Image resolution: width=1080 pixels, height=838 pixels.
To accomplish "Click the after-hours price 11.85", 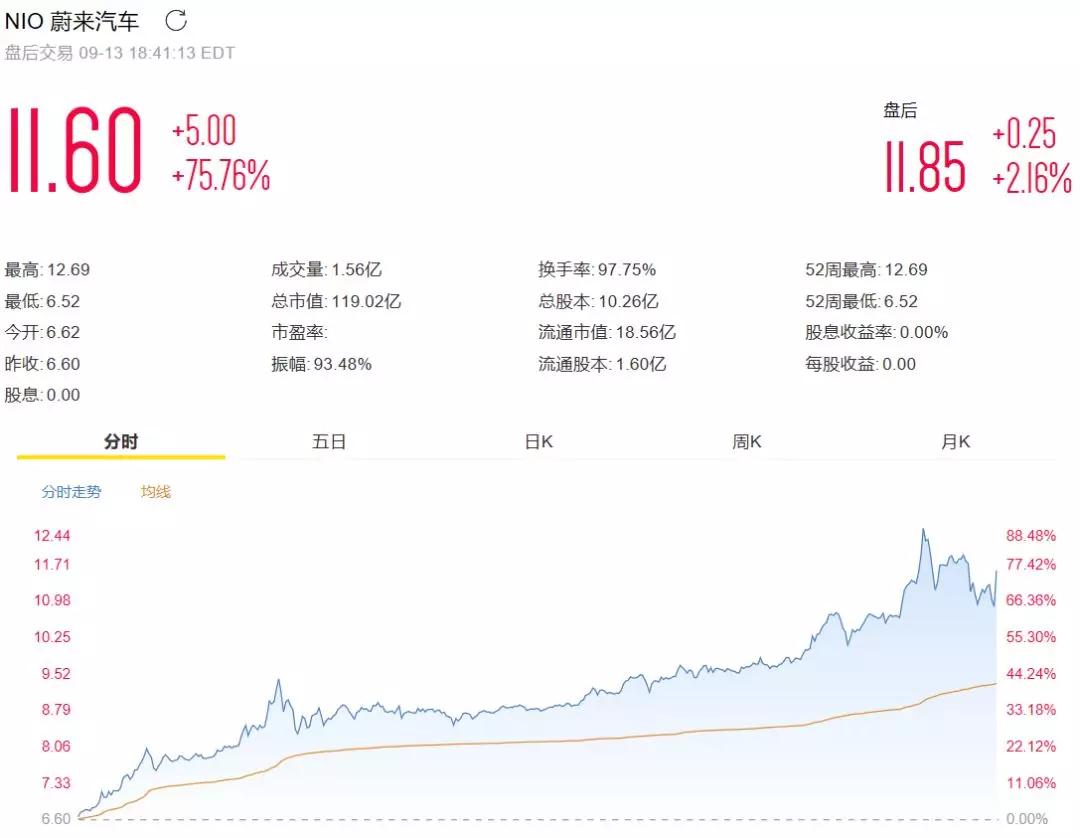I will pyautogui.click(x=925, y=167).
